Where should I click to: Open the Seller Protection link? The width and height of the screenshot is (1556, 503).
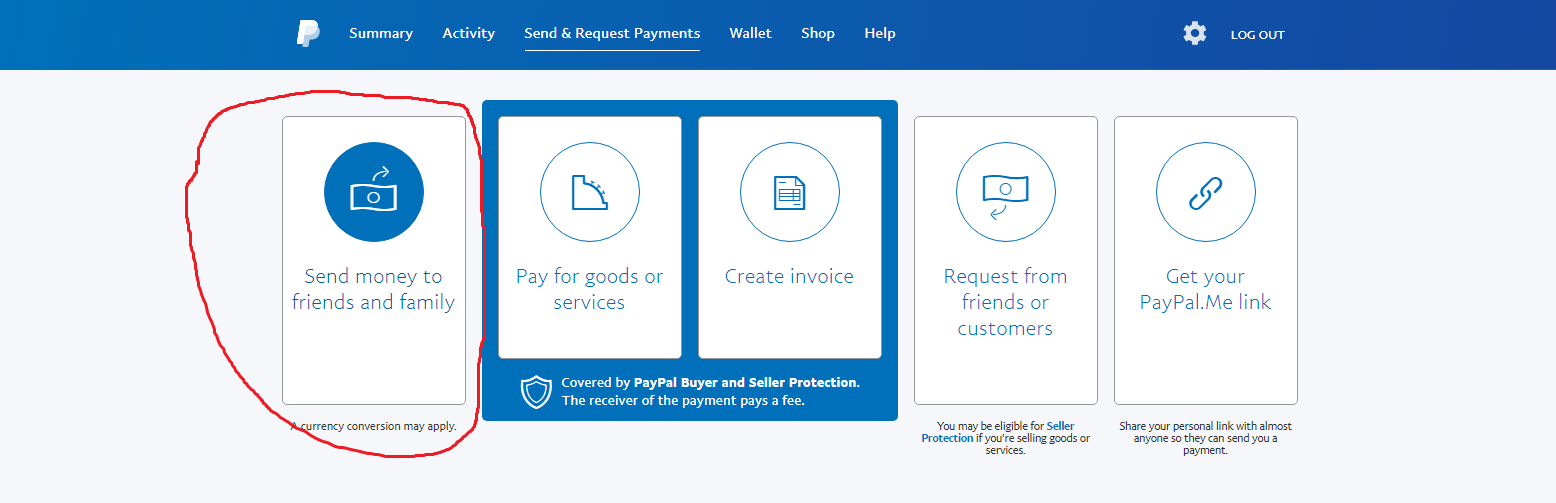click(x=997, y=432)
